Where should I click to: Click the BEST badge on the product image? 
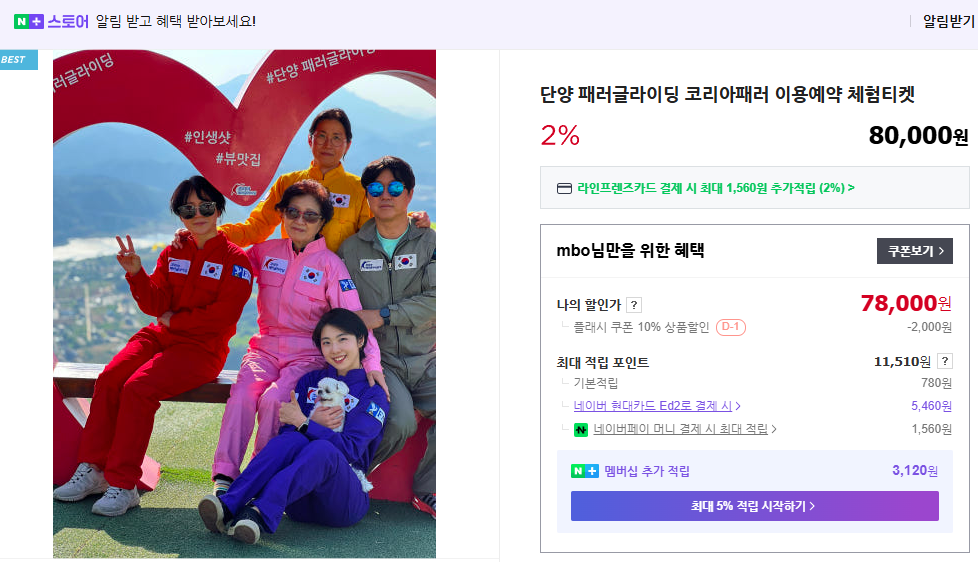pos(19,60)
